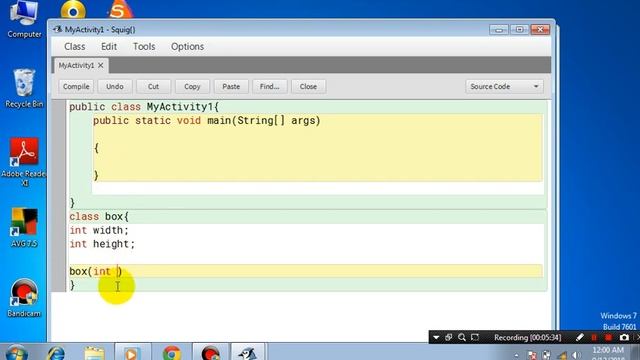The image size is (640, 360).
Task: Click the Action Center flag tray icon
Action: click(532, 355)
